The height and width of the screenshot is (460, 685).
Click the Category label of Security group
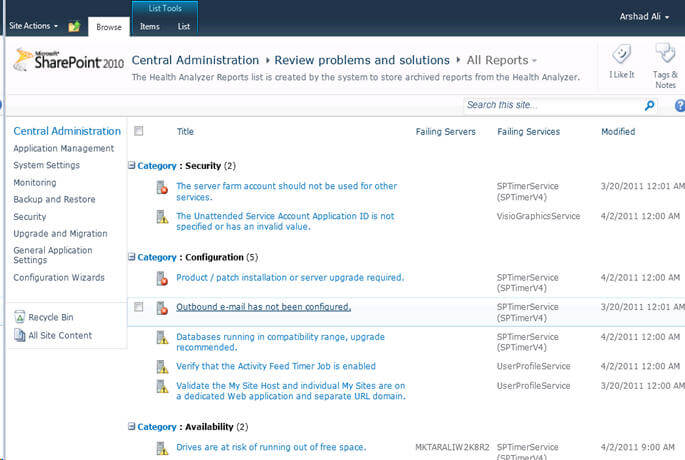[156, 166]
